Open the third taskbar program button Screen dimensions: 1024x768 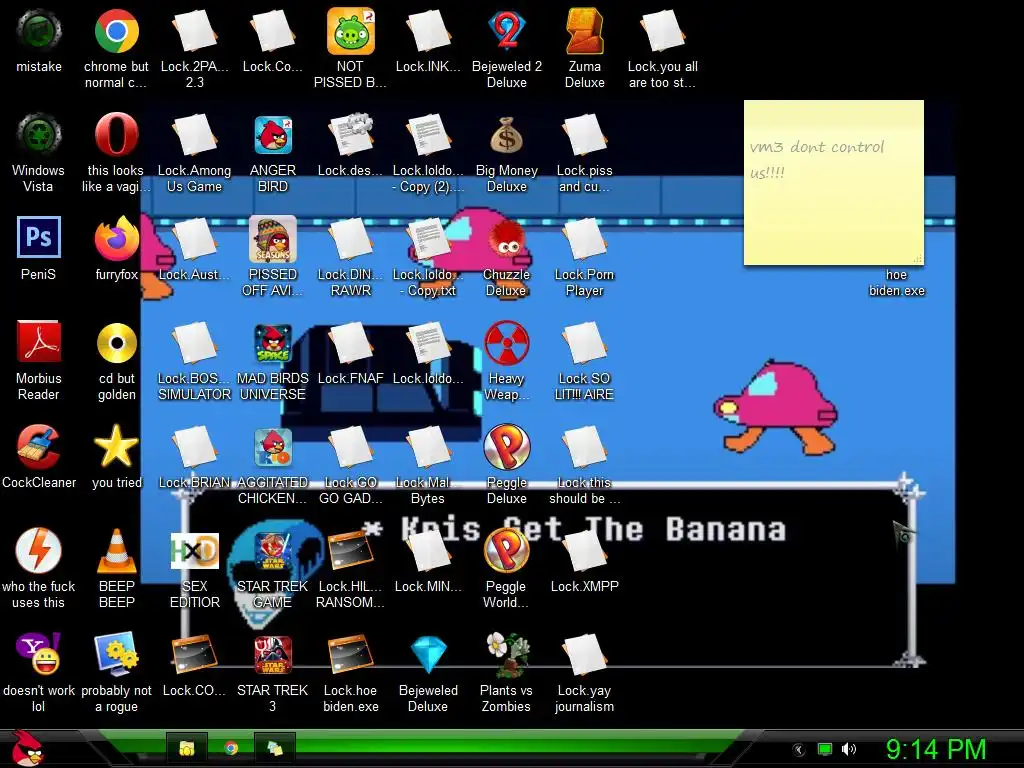274,748
